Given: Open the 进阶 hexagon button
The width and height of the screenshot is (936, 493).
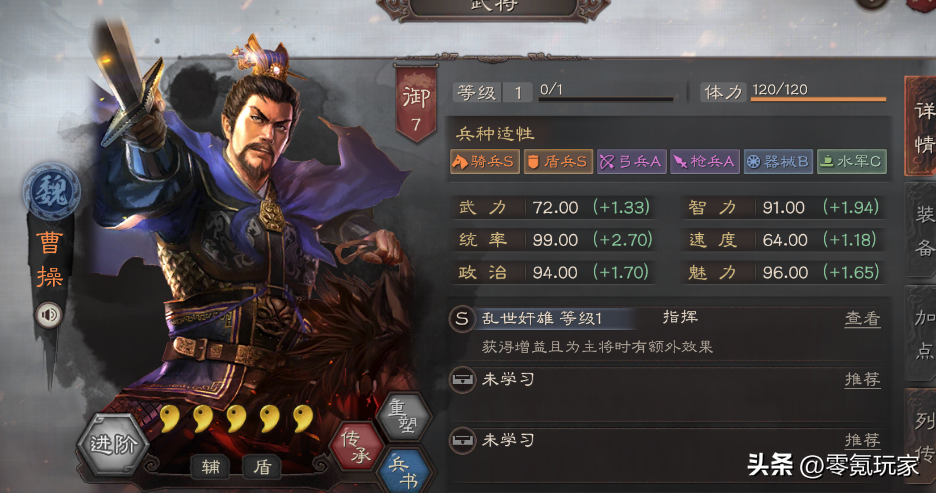Looking at the screenshot, I should (113, 444).
